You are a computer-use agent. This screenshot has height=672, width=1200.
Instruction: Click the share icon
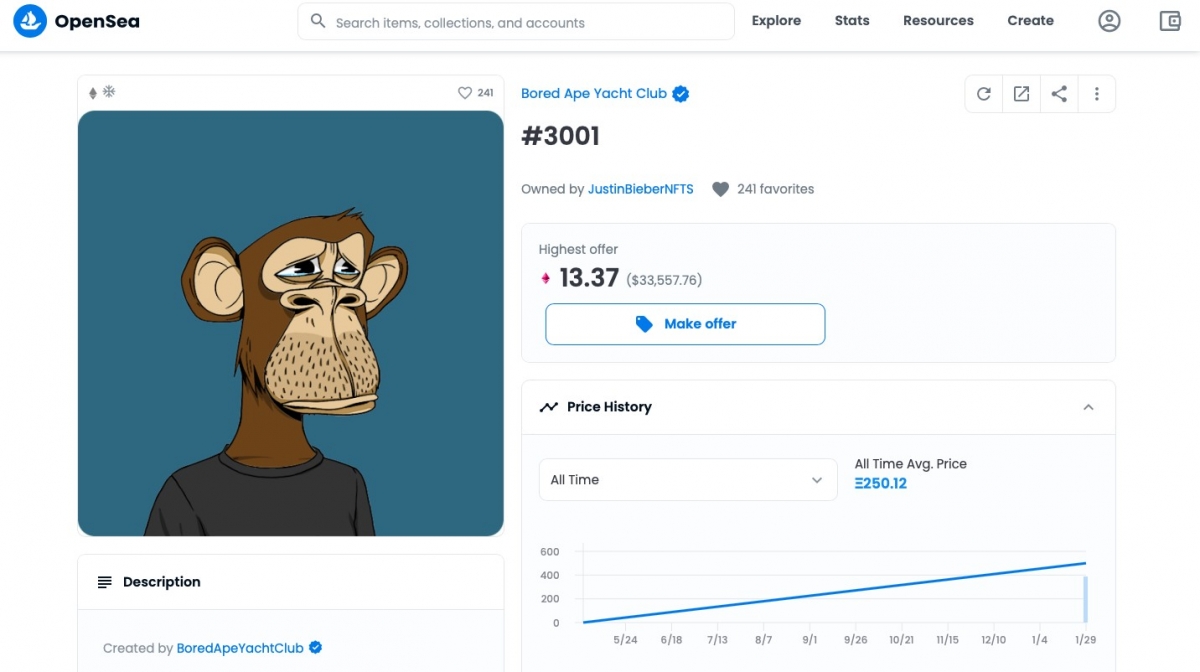[1059, 94]
